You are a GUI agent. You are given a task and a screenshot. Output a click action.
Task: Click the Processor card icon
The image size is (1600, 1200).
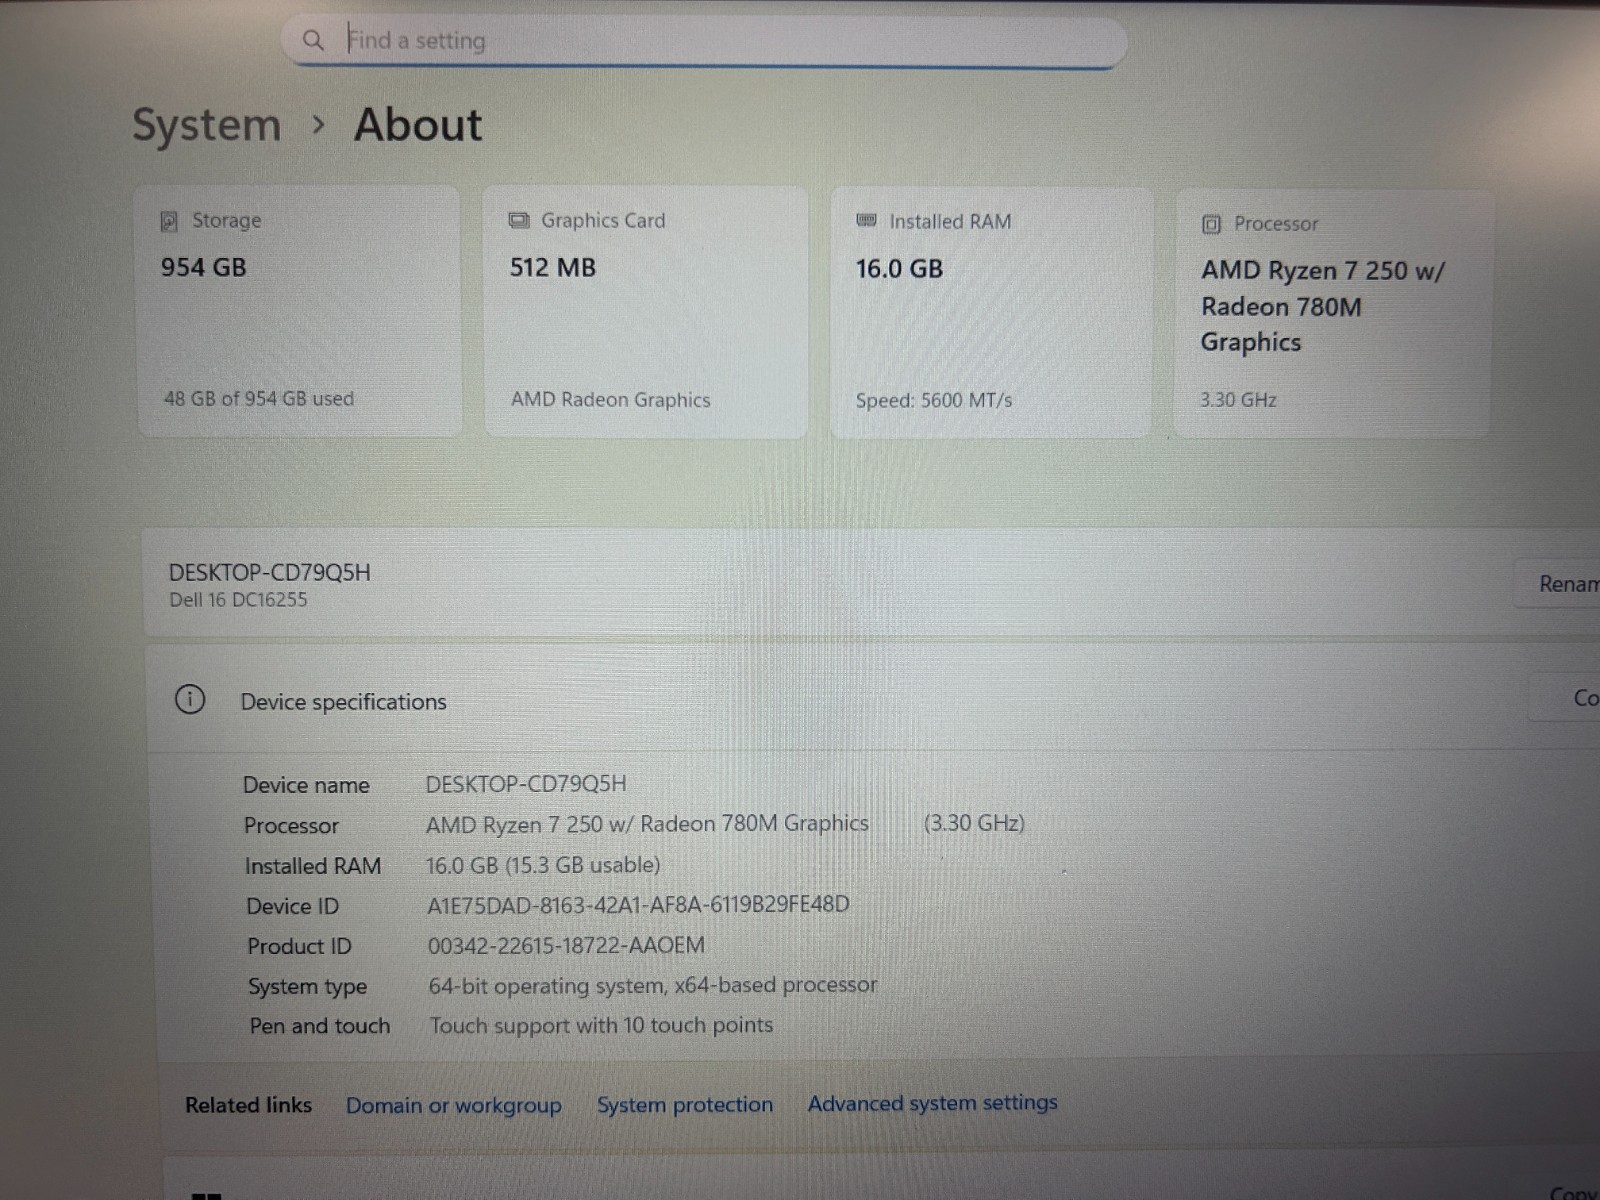[x=1211, y=224]
